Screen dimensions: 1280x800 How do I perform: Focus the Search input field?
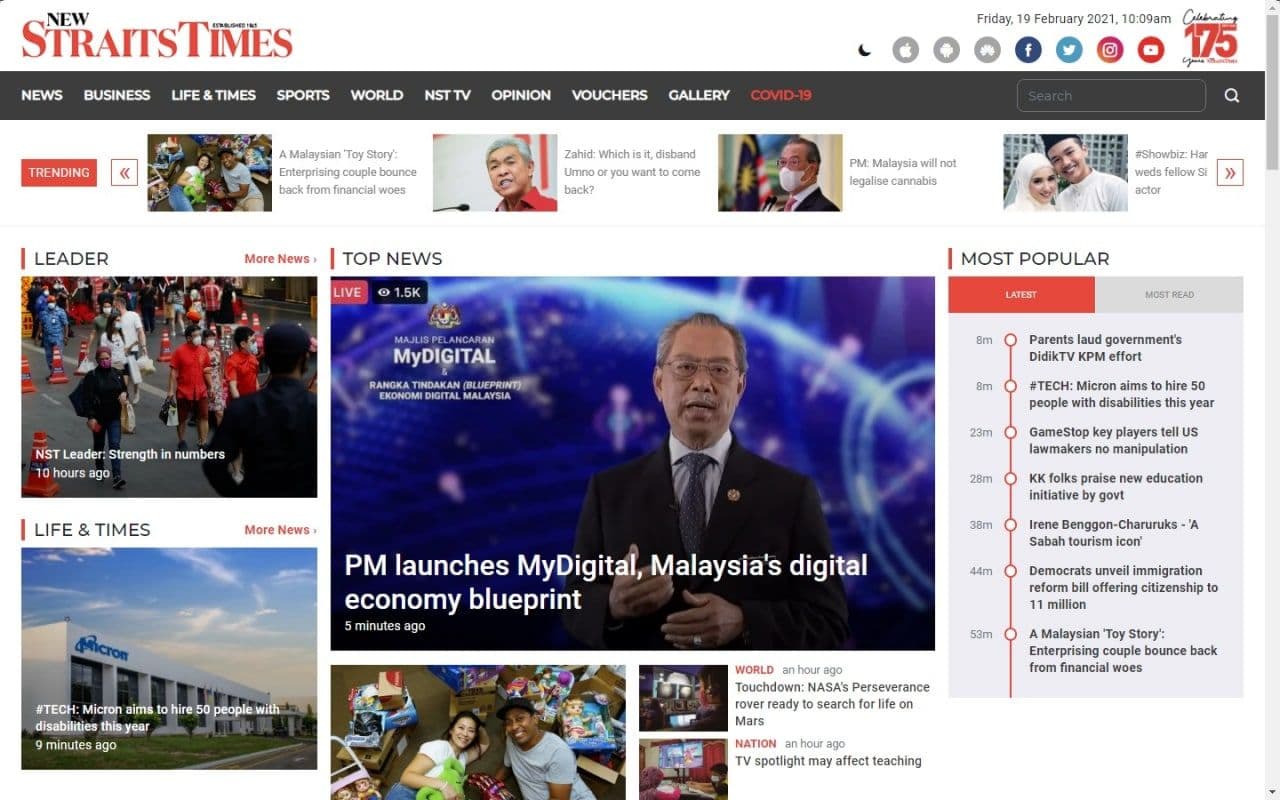pos(1111,96)
